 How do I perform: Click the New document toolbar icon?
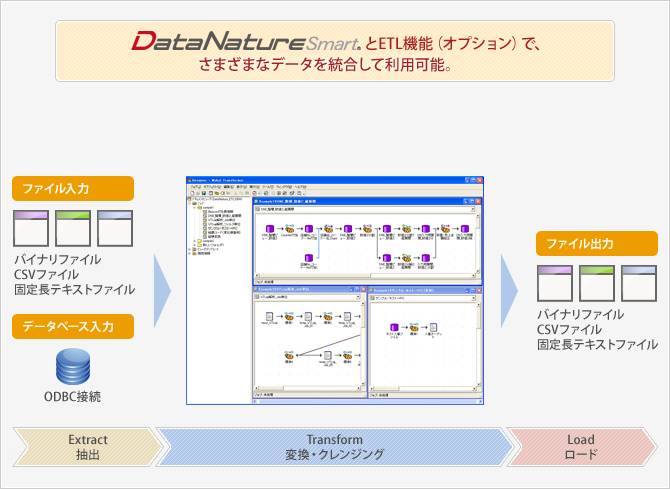192,193
